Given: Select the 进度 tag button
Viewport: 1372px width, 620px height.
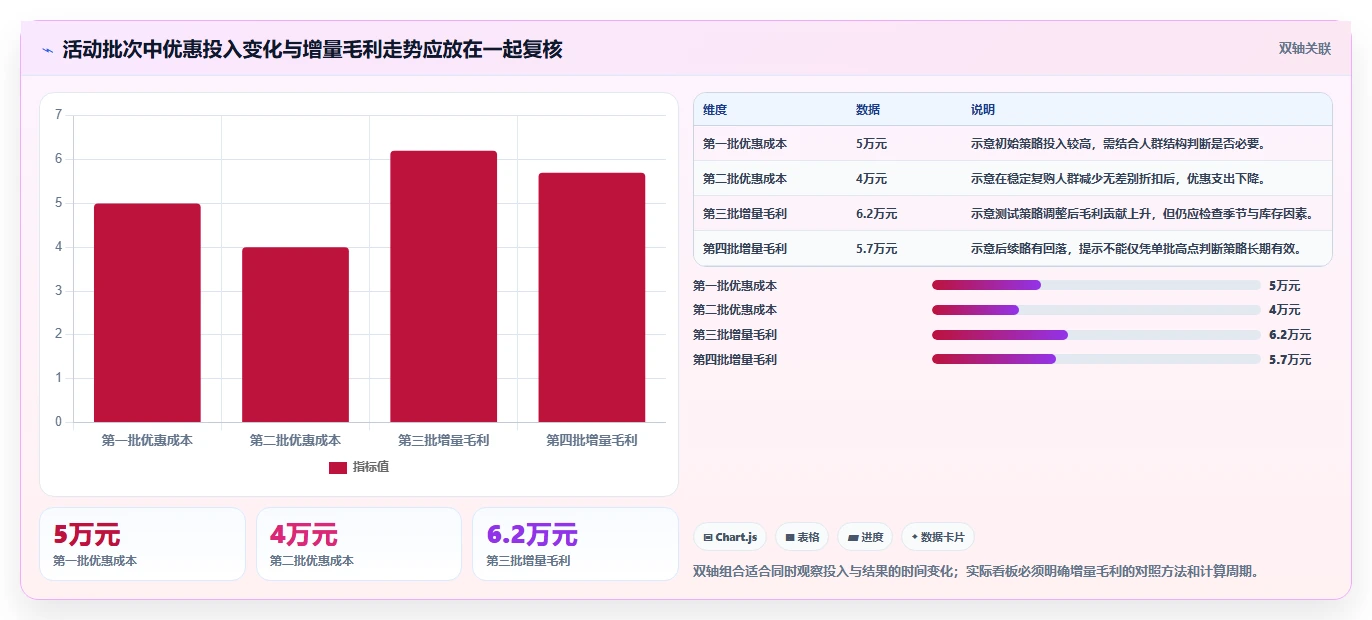Looking at the screenshot, I should 865,537.
